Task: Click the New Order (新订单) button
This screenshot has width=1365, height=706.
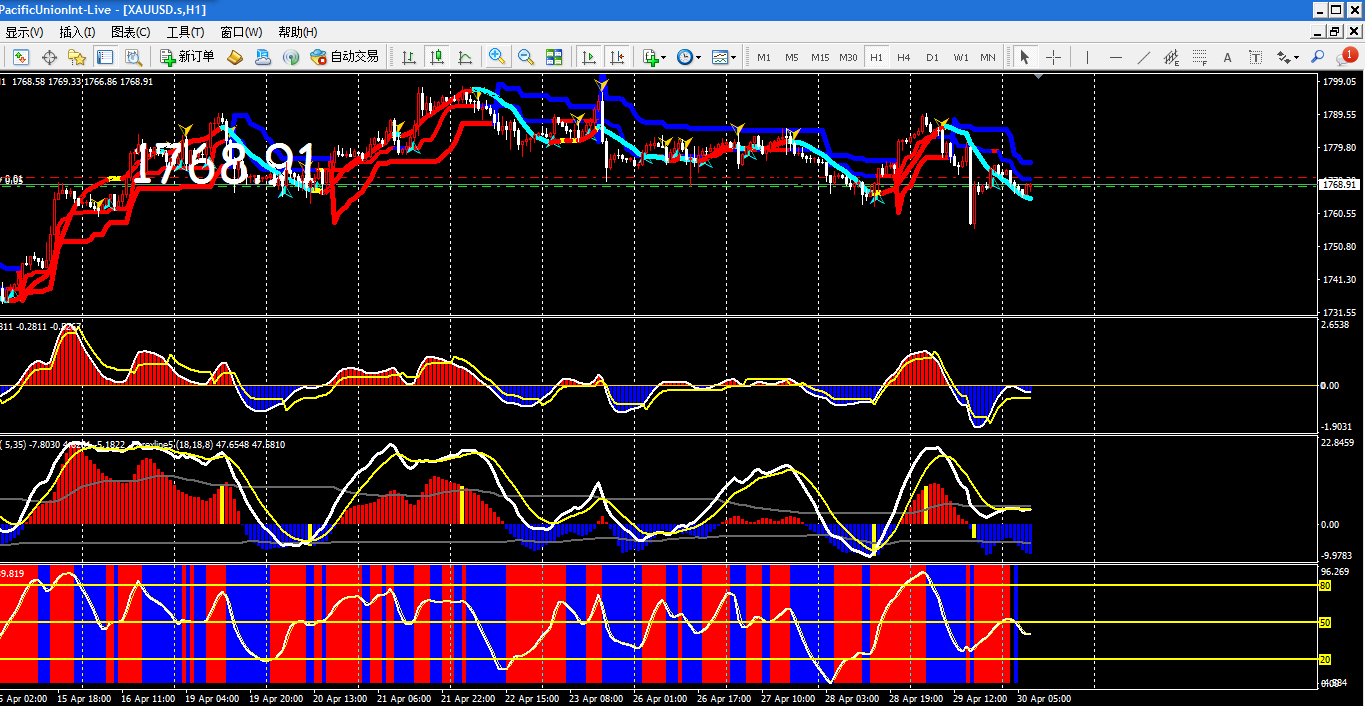Action: pos(187,57)
